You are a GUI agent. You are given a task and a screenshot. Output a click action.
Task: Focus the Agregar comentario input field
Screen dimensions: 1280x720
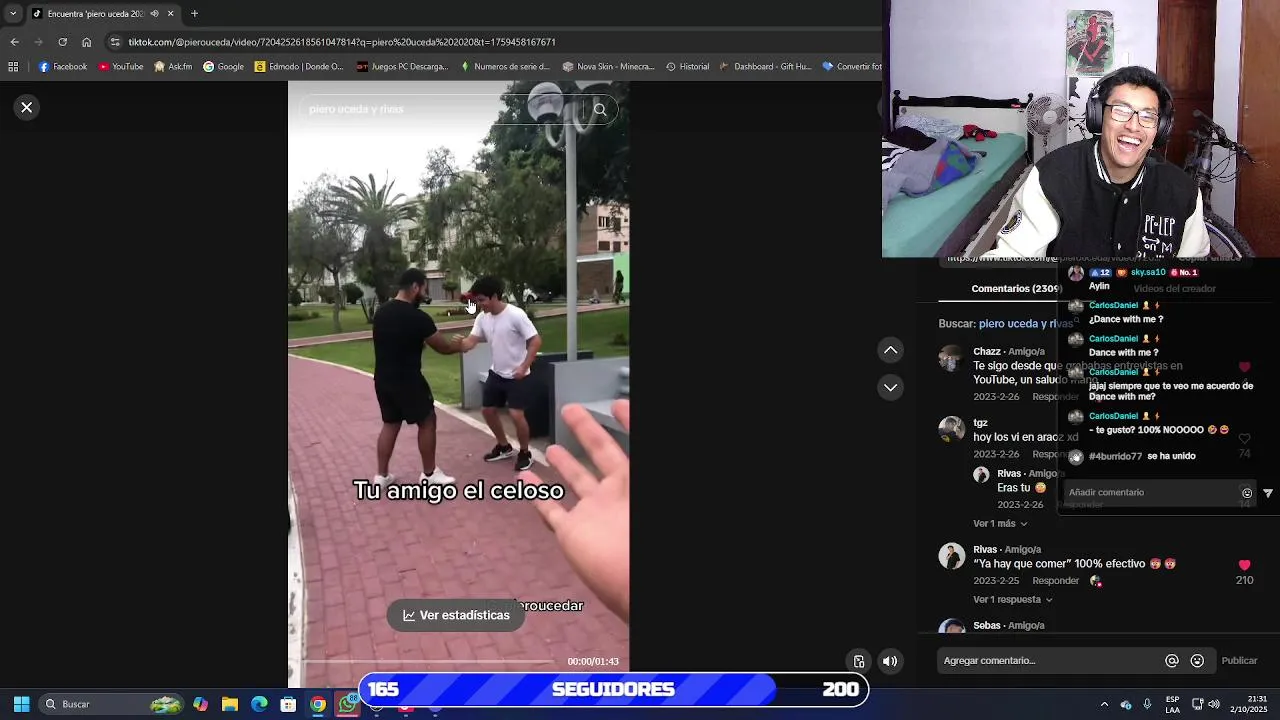point(1050,660)
